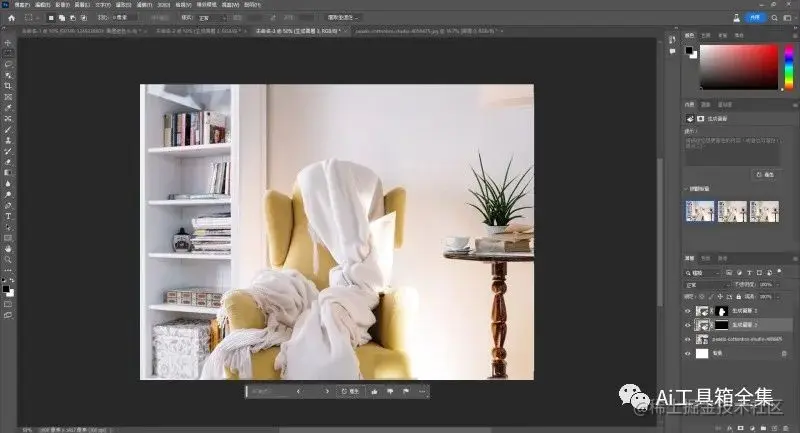Open the File menu
Screen dimensions: 800x433
click(x=21, y=5)
